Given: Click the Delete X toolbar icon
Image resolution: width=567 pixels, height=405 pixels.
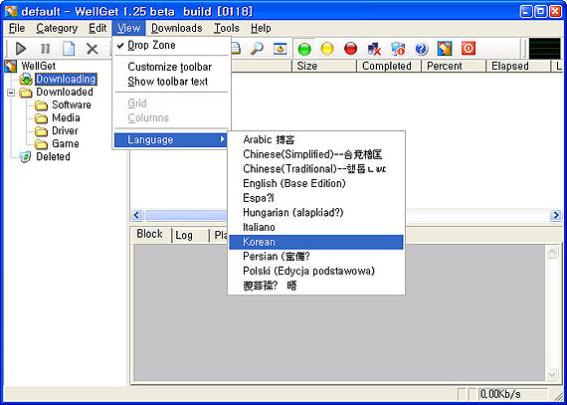Looking at the screenshot, I should 92,49.
